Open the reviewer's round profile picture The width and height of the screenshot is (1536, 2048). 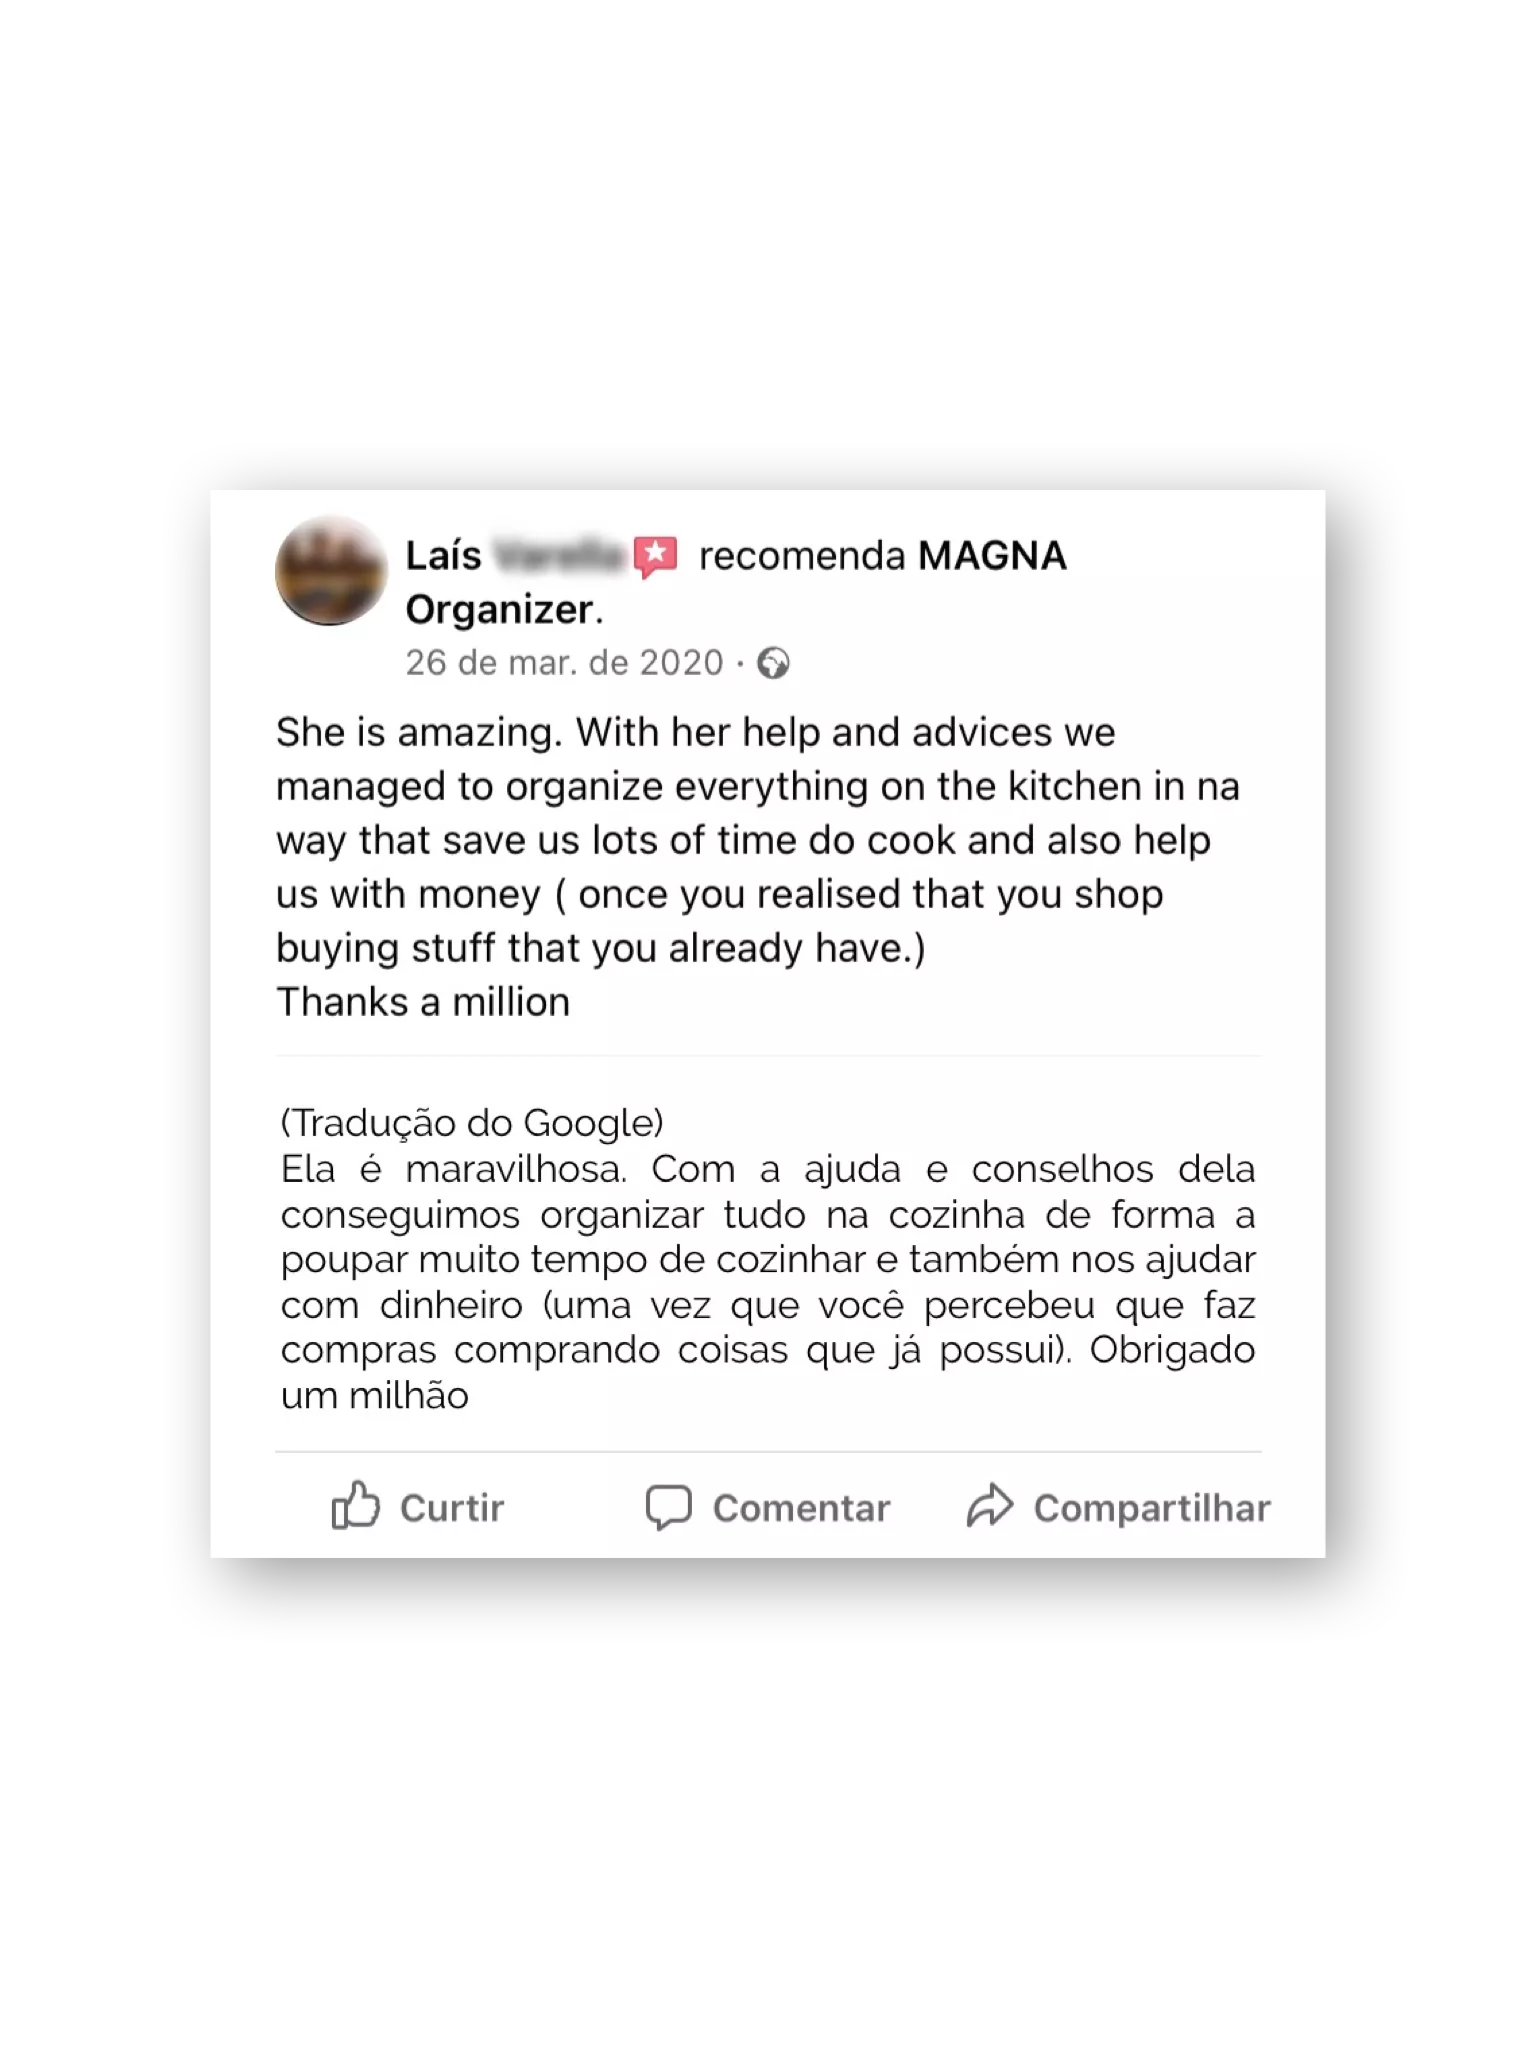coord(331,571)
